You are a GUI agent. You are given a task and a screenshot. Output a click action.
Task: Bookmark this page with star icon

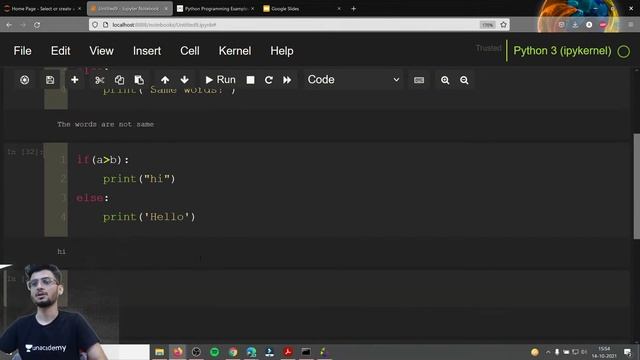pyautogui.click(x=503, y=25)
